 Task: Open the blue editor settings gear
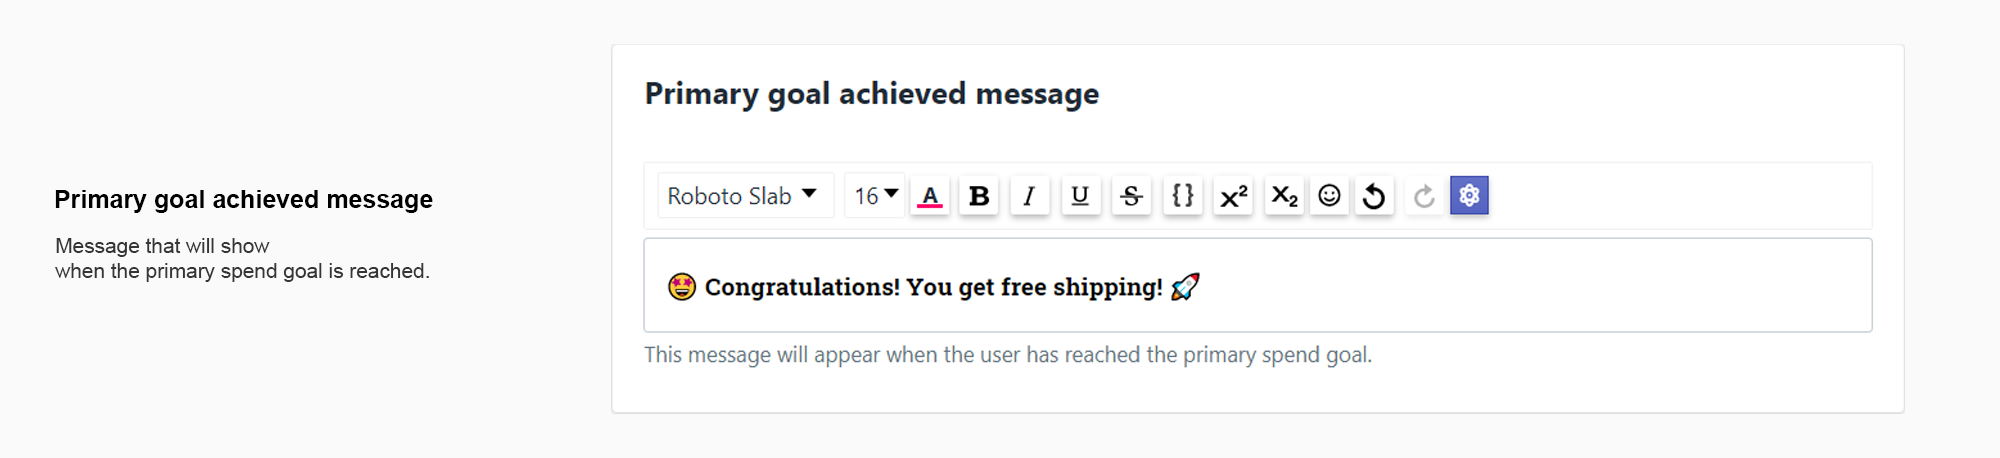(1469, 196)
